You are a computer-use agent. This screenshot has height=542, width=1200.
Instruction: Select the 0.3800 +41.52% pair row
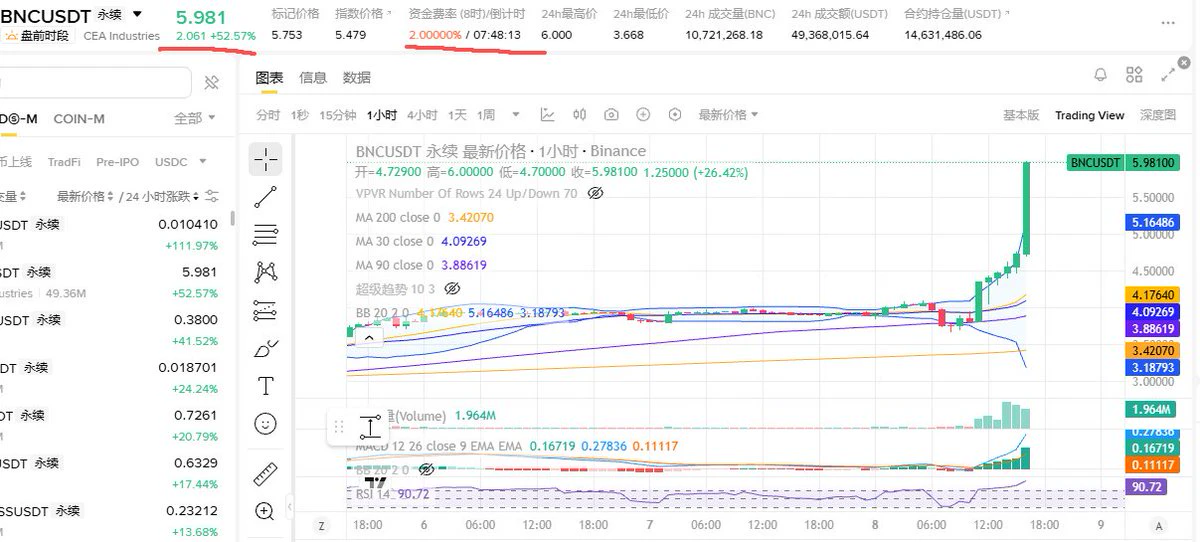click(115, 329)
